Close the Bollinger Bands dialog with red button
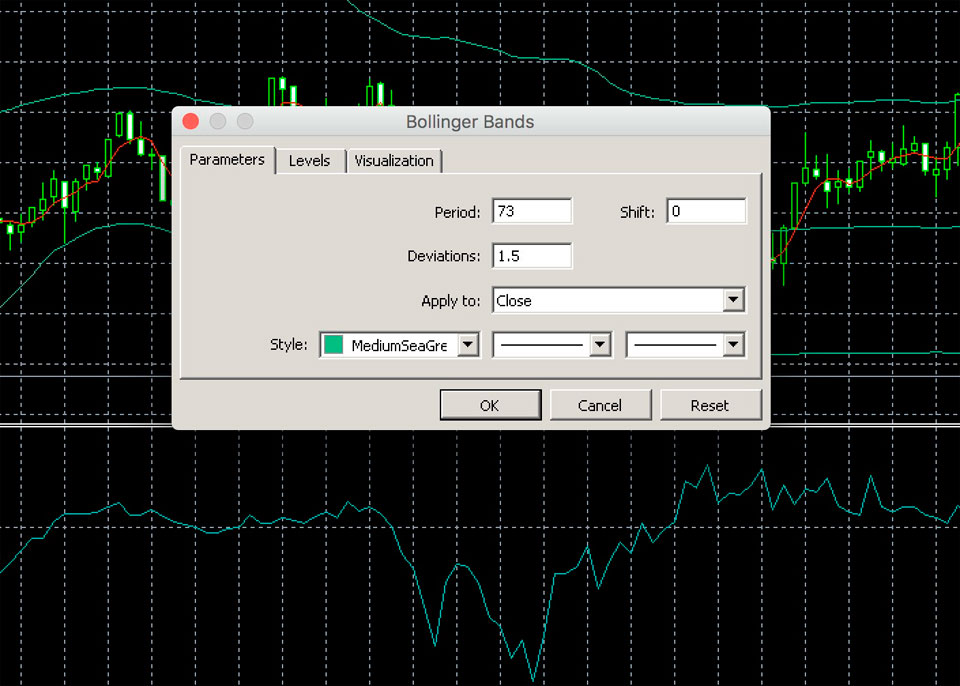This screenshot has height=686, width=960. [190, 121]
